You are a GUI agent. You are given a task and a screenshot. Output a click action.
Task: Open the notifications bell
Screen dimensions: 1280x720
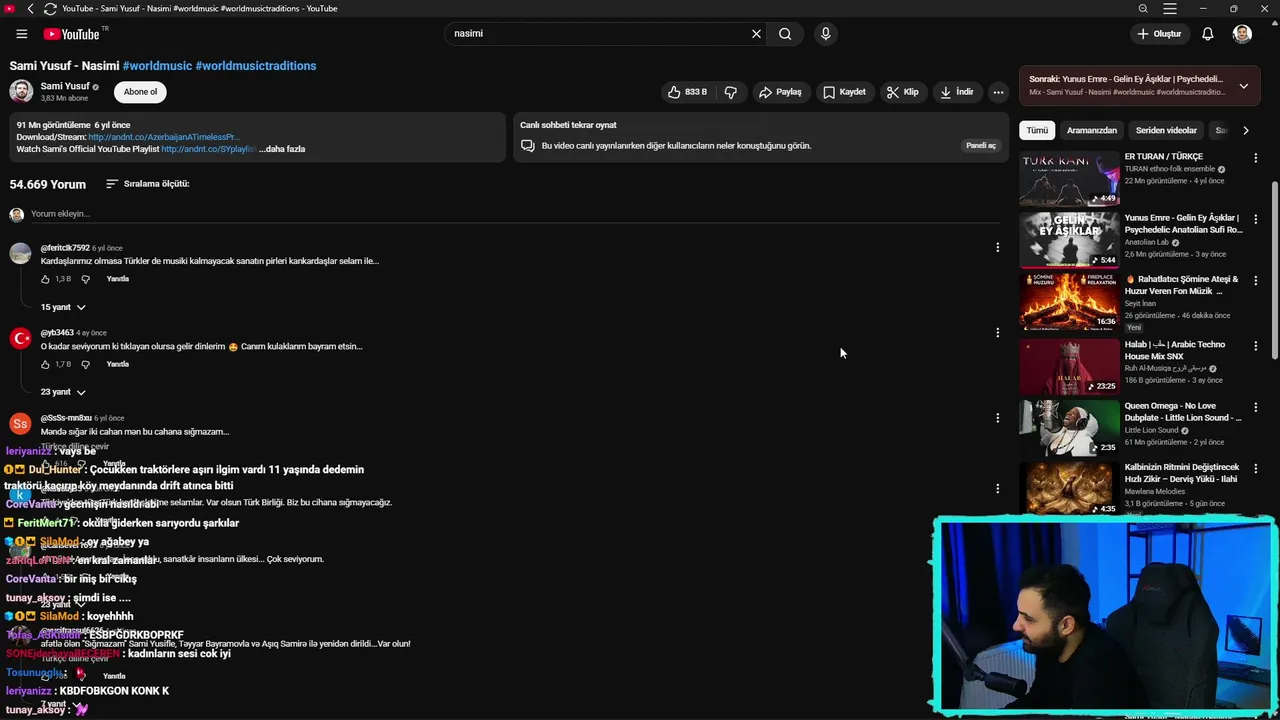(1208, 34)
